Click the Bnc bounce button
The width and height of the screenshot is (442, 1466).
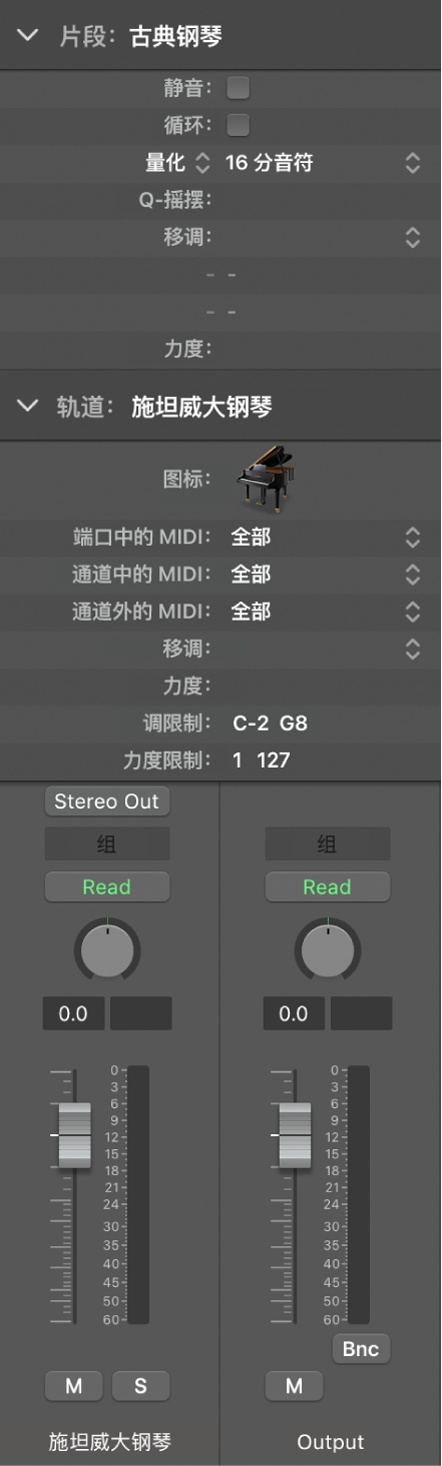(361, 1348)
